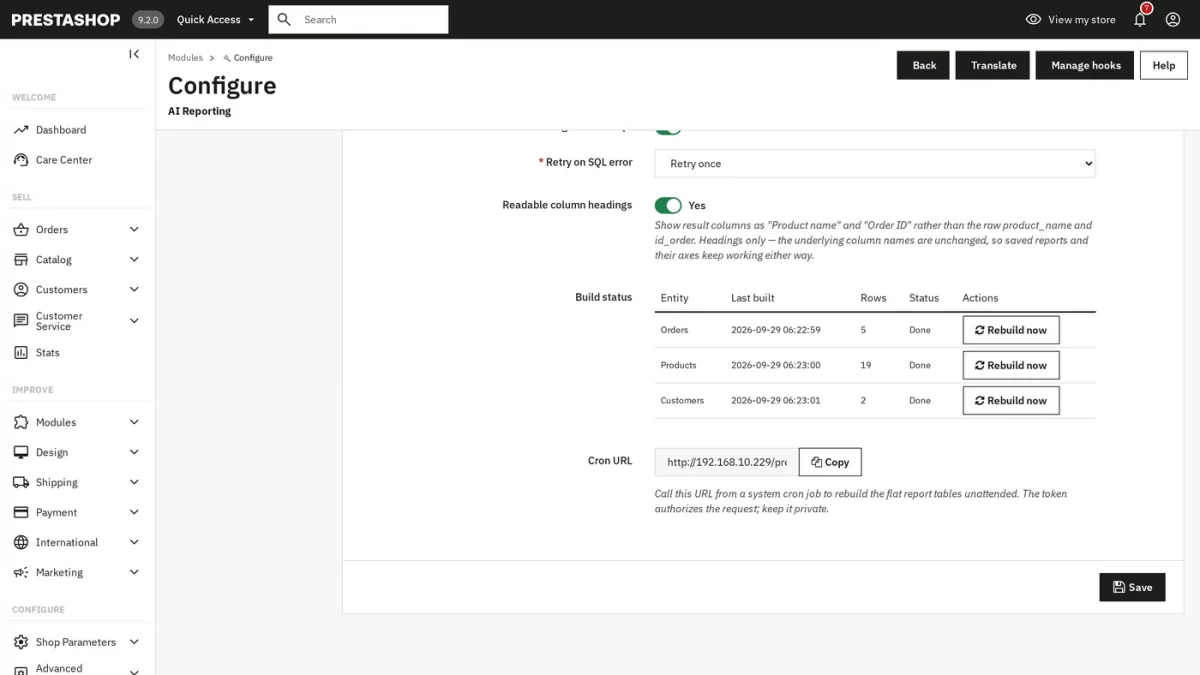Click the Payment card icon
The height and width of the screenshot is (675, 1200).
[21, 512]
